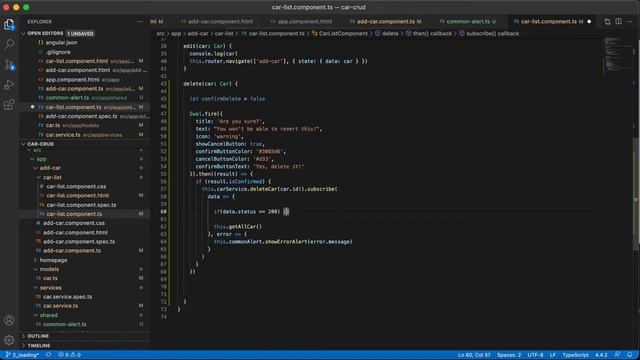Screen dimensions: 640x360
Task: Click the synchronize changes icon in status bar
Action: [x=49, y=355]
